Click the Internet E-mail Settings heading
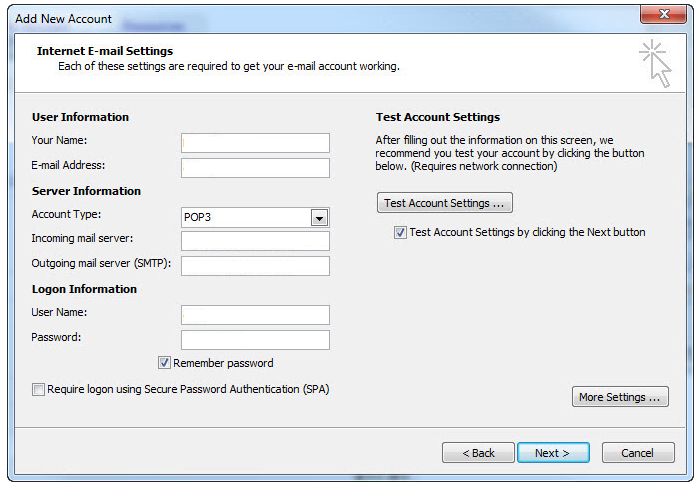The width and height of the screenshot is (699, 486). pos(105,51)
